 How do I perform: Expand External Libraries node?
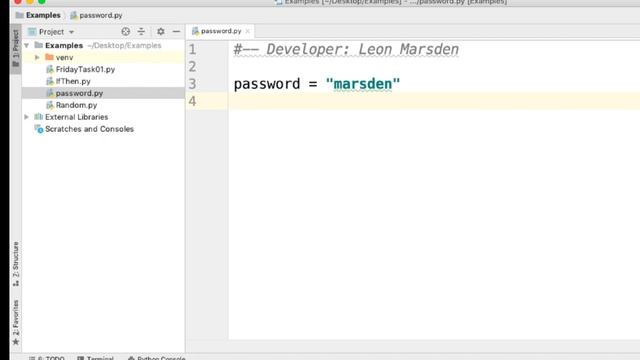tap(27, 117)
